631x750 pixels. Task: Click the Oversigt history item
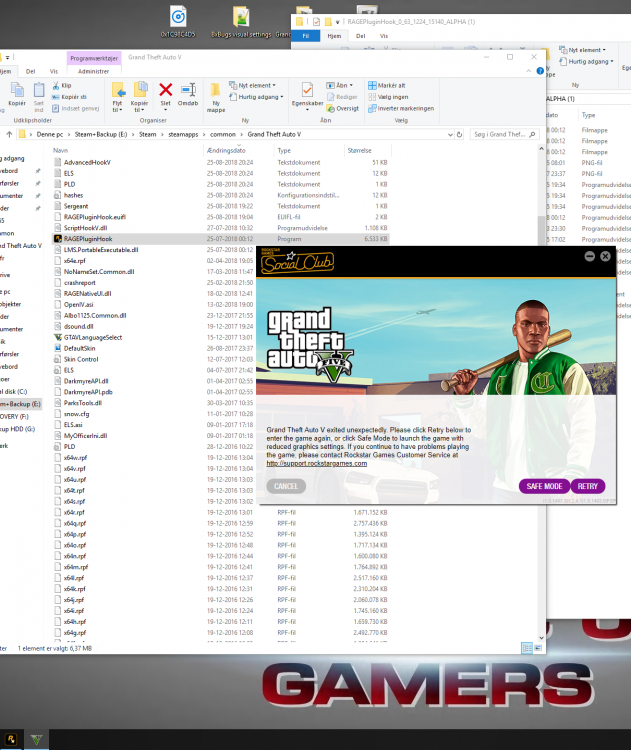pyautogui.click(x=343, y=109)
